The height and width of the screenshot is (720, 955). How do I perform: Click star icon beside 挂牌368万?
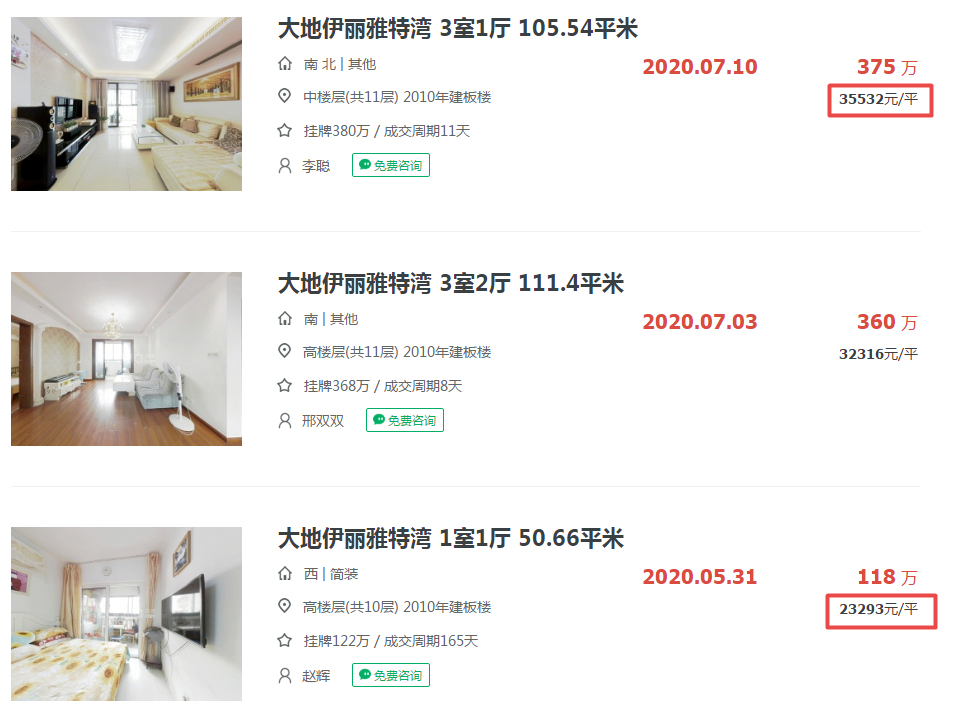click(x=284, y=386)
